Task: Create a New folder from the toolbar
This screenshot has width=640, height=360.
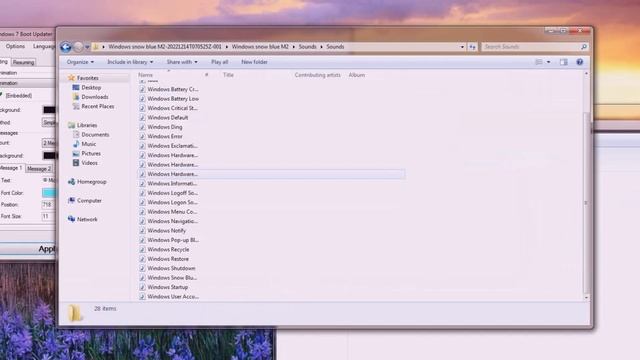Action: tap(254, 62)
